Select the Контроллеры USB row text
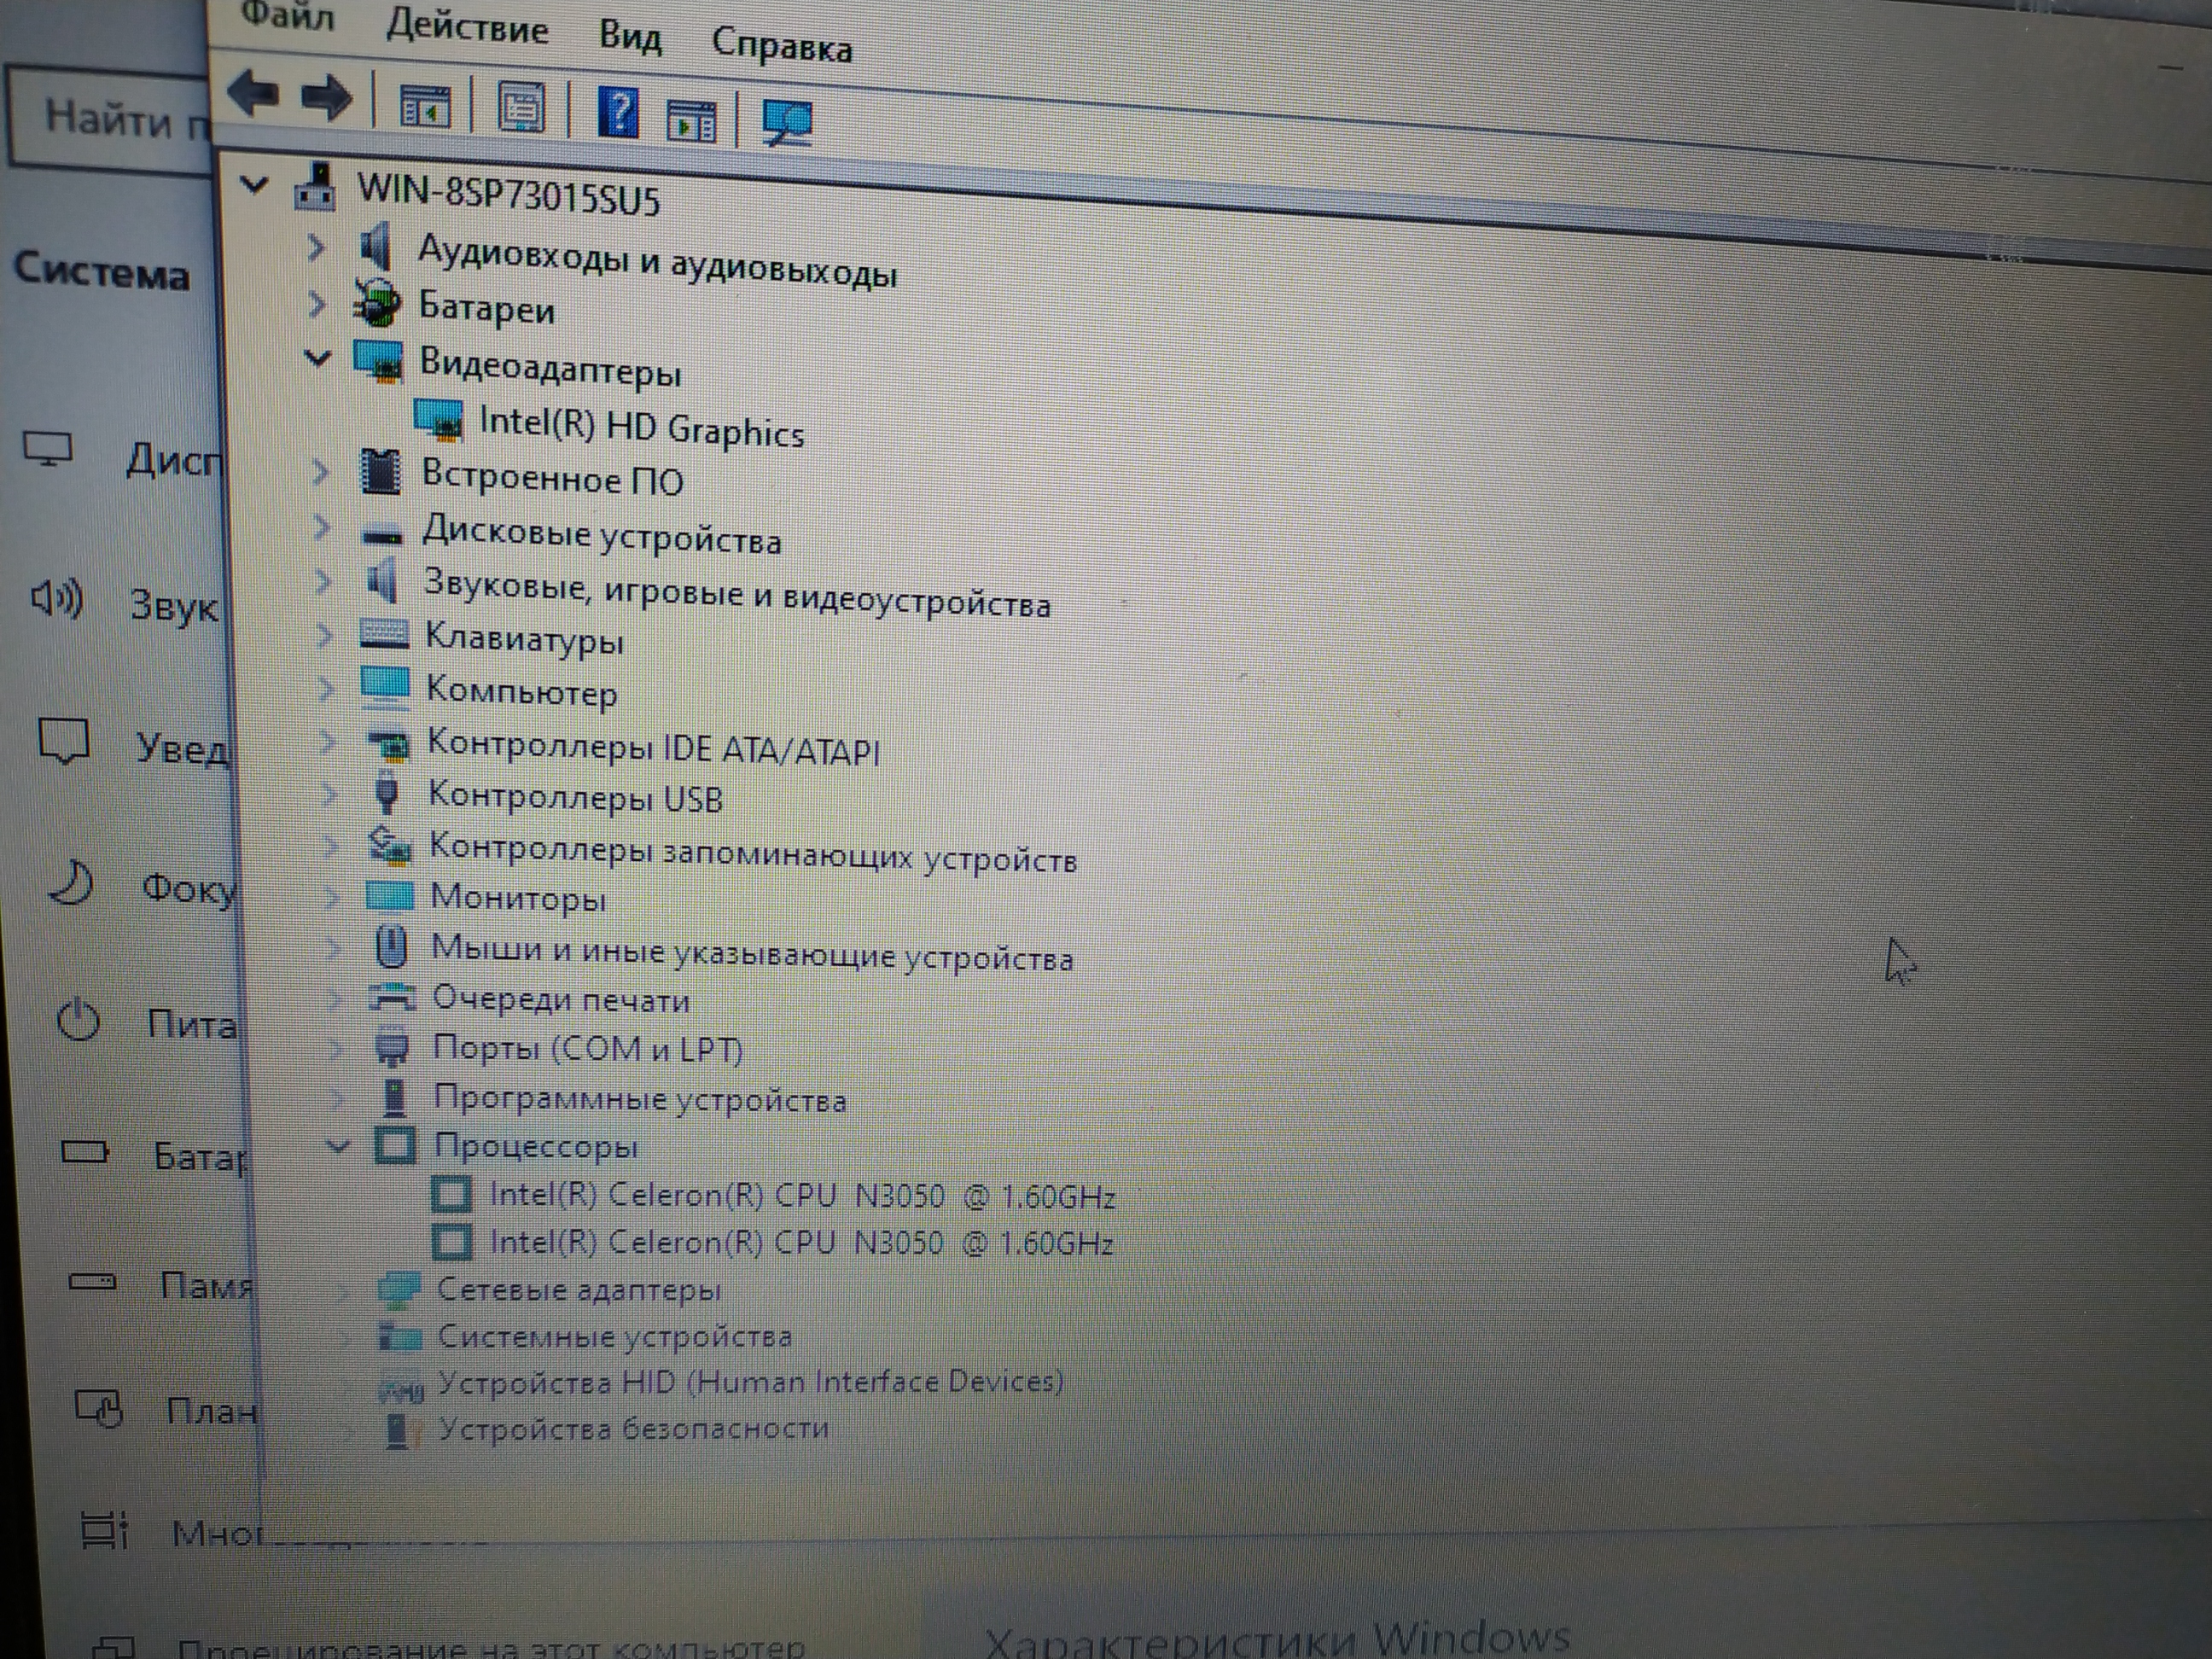Image resolution: width=2212 pixels, height=1659 pixels. pyautogui.click(x=575, y=797)
